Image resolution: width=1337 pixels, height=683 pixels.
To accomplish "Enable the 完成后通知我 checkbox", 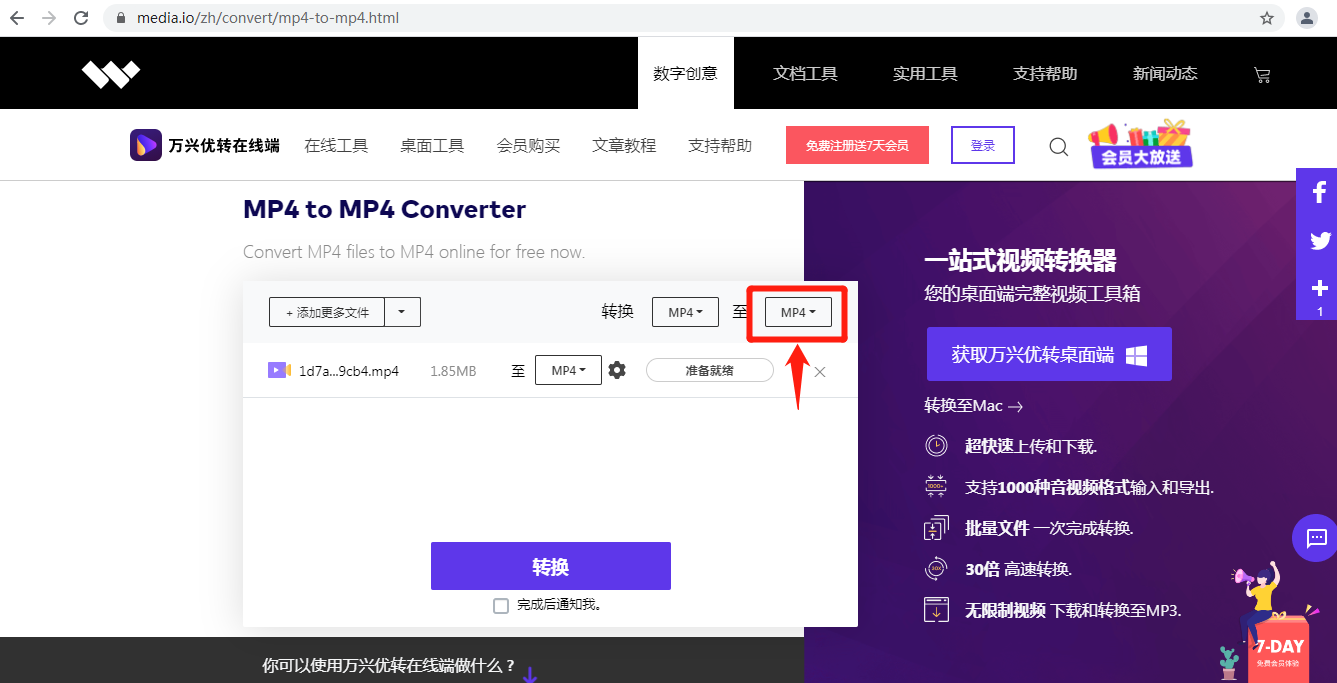I will pyautogui.click(x=500, y=605).
